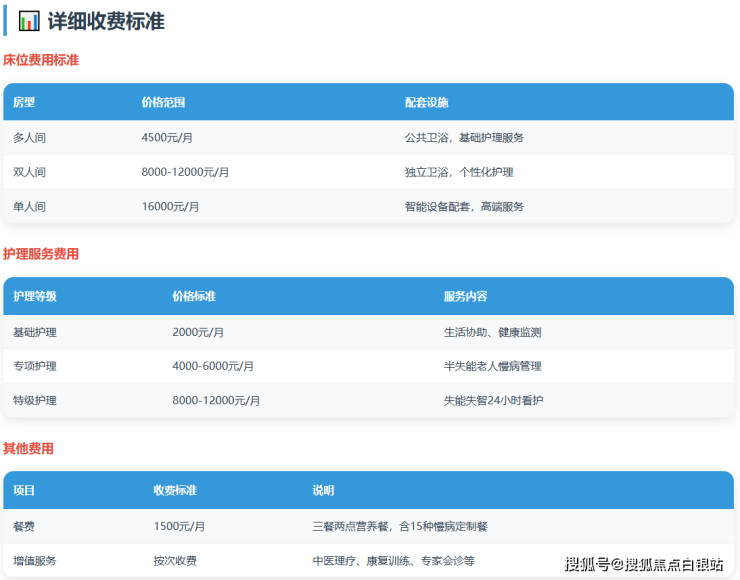Viewport: 740px width, 580px height.
Task: Click the 房型 column header
Action: click(24, 102)
